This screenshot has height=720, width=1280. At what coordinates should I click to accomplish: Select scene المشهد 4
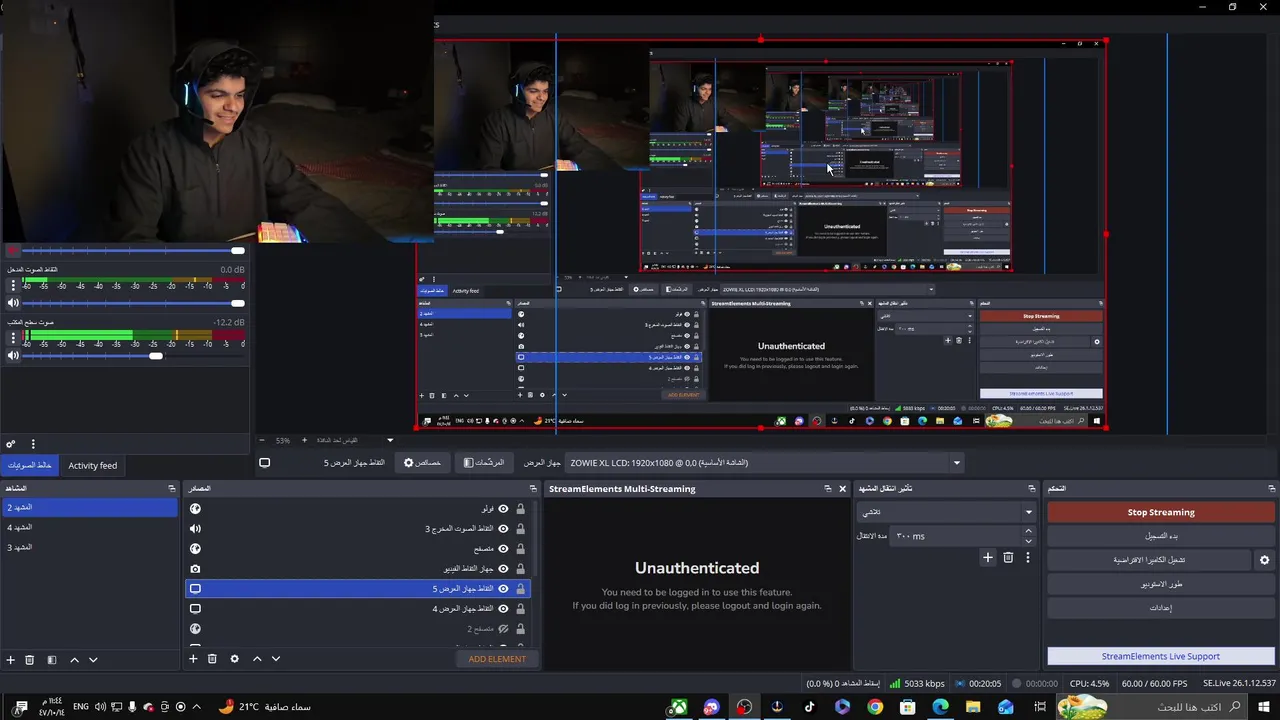(89, 527)
